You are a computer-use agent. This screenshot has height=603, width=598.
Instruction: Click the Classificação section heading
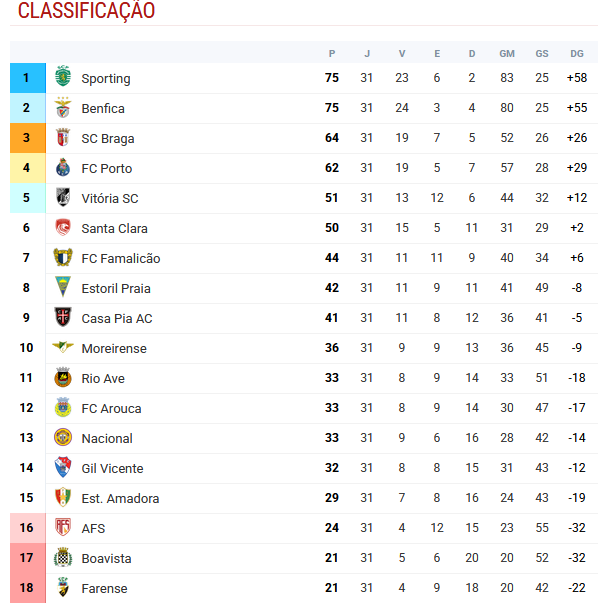[x=86, y=11]
